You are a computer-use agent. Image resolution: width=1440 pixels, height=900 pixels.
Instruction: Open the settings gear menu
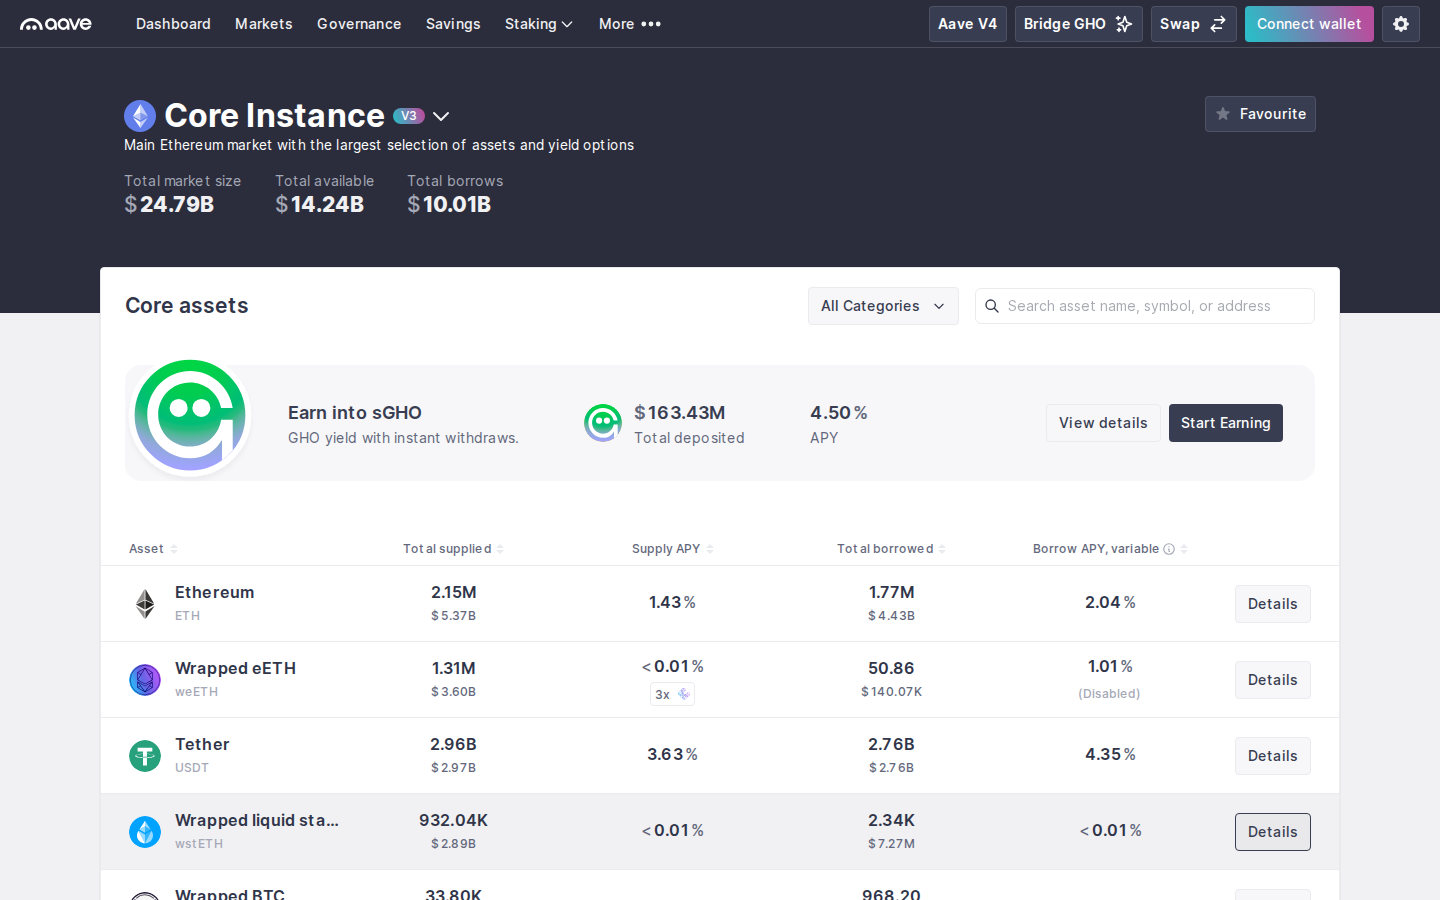[1401, 24]
